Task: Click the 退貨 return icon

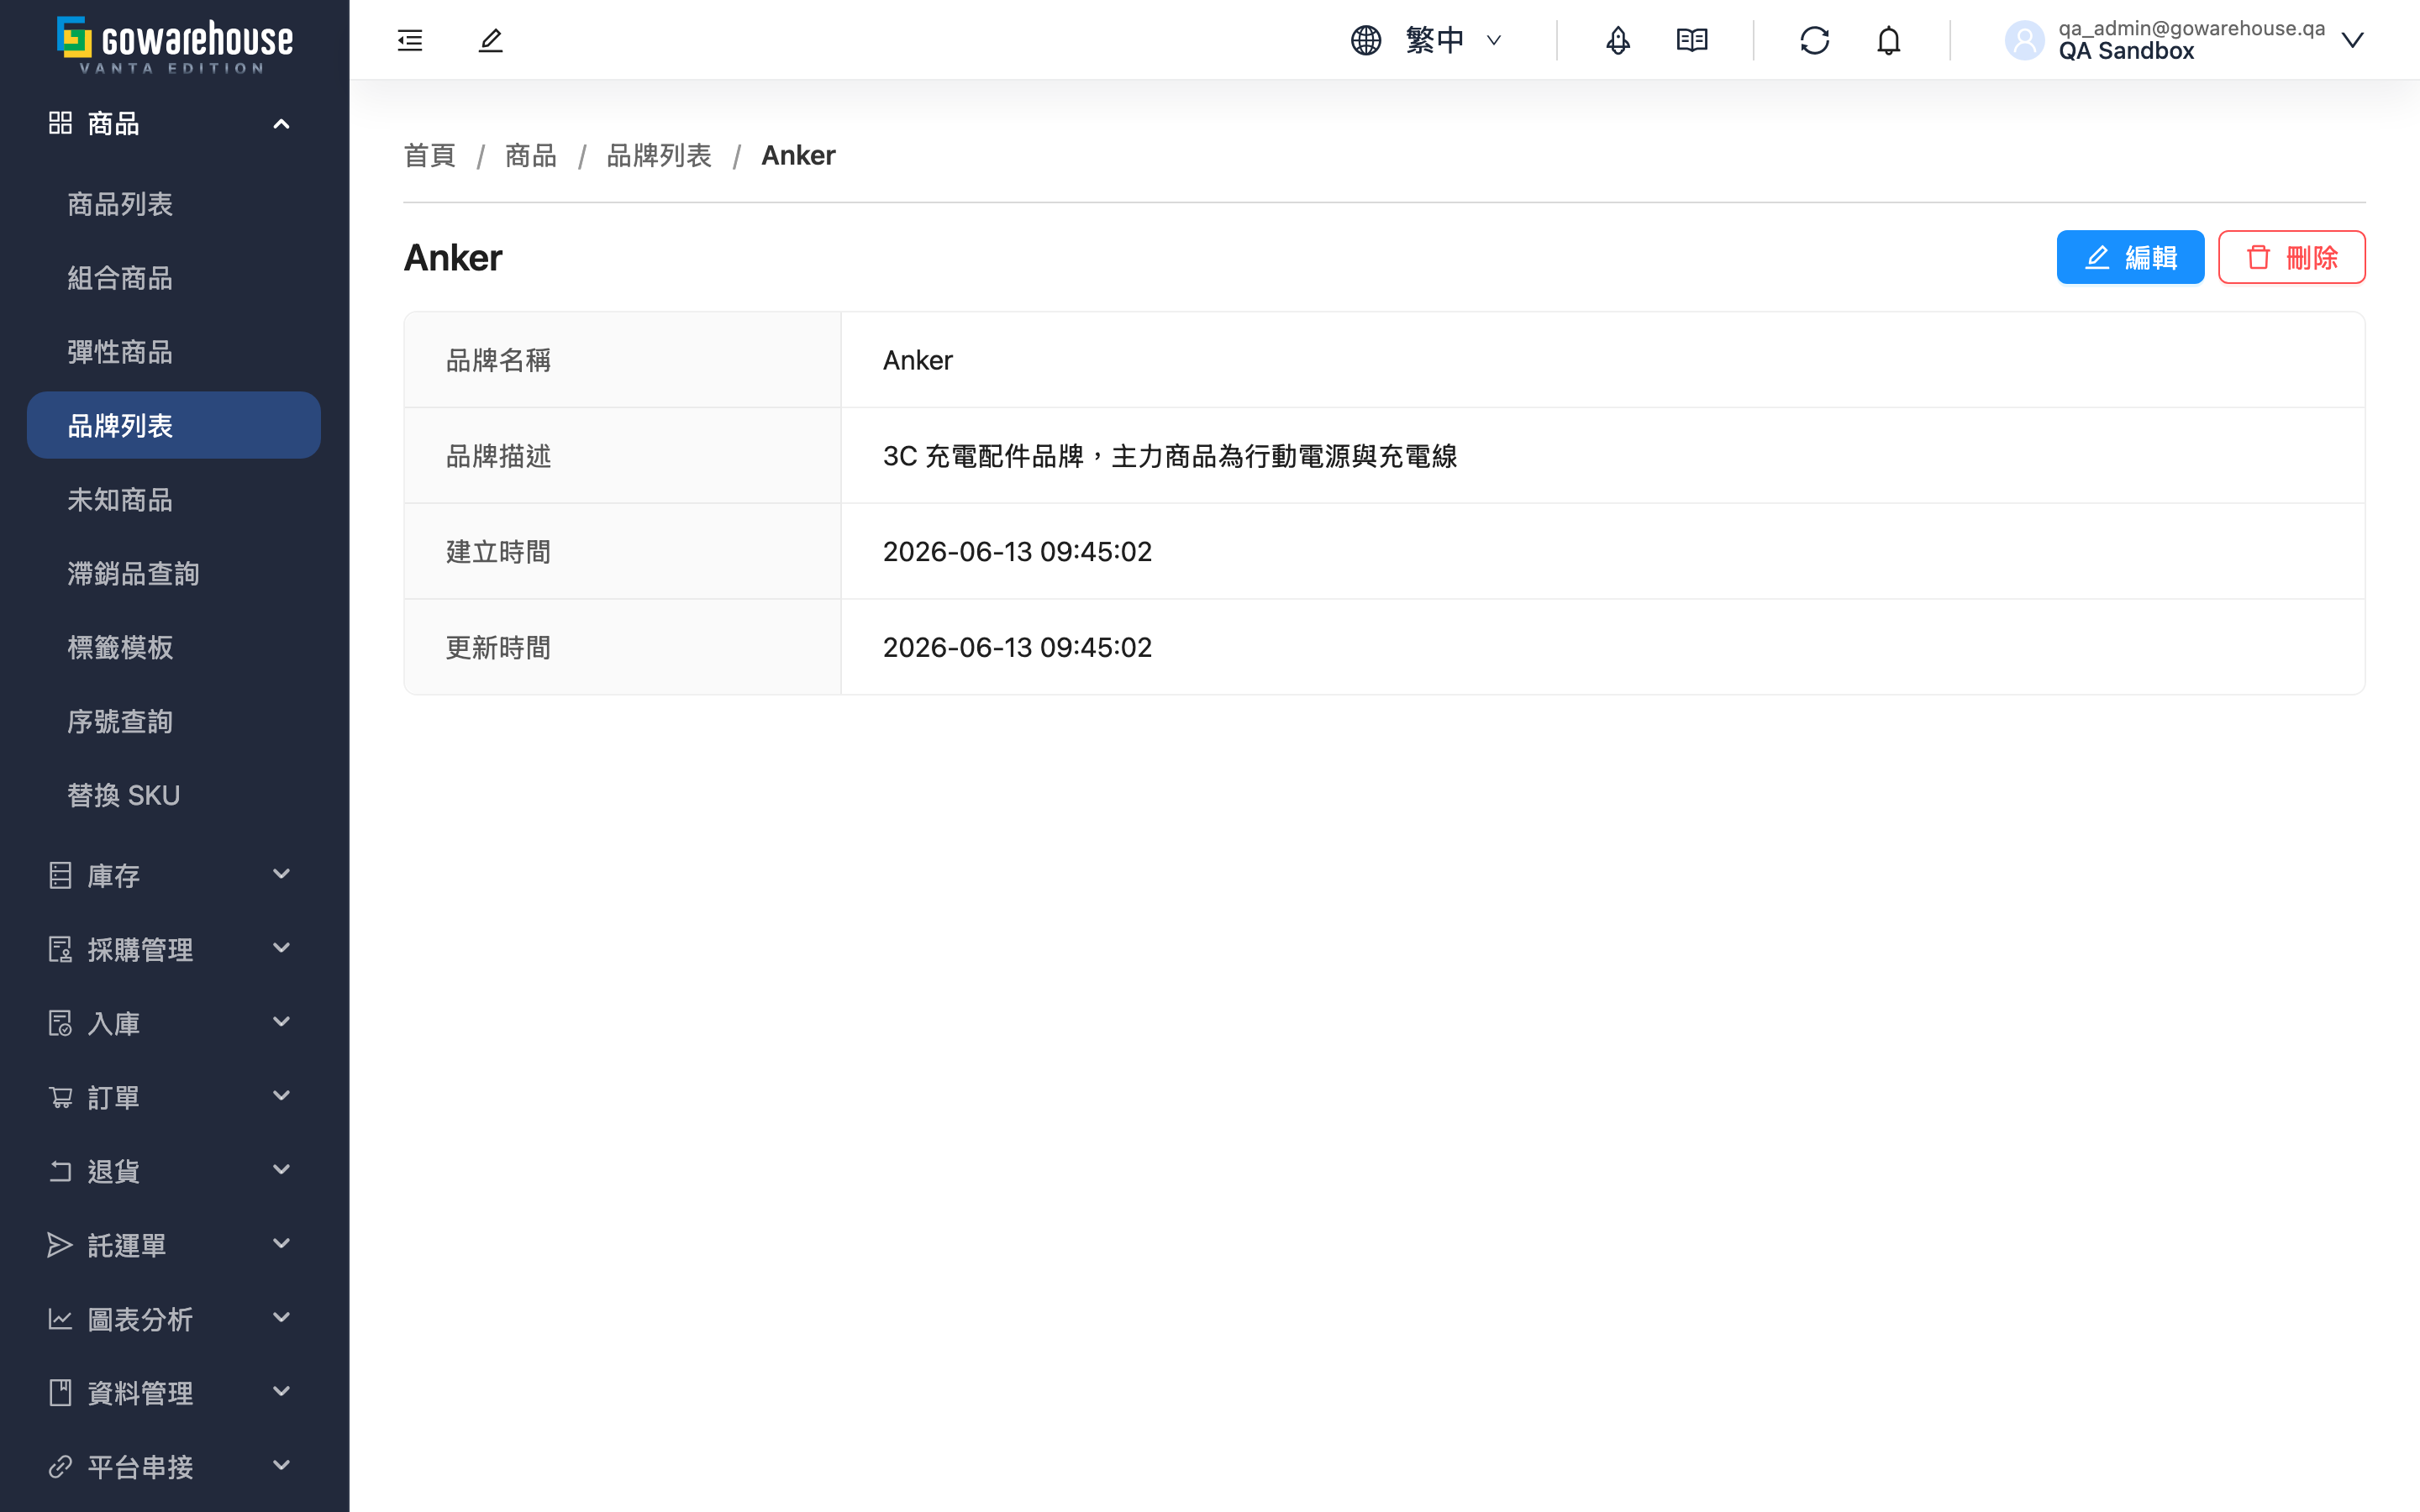Action: click(x=60, y=1171)
